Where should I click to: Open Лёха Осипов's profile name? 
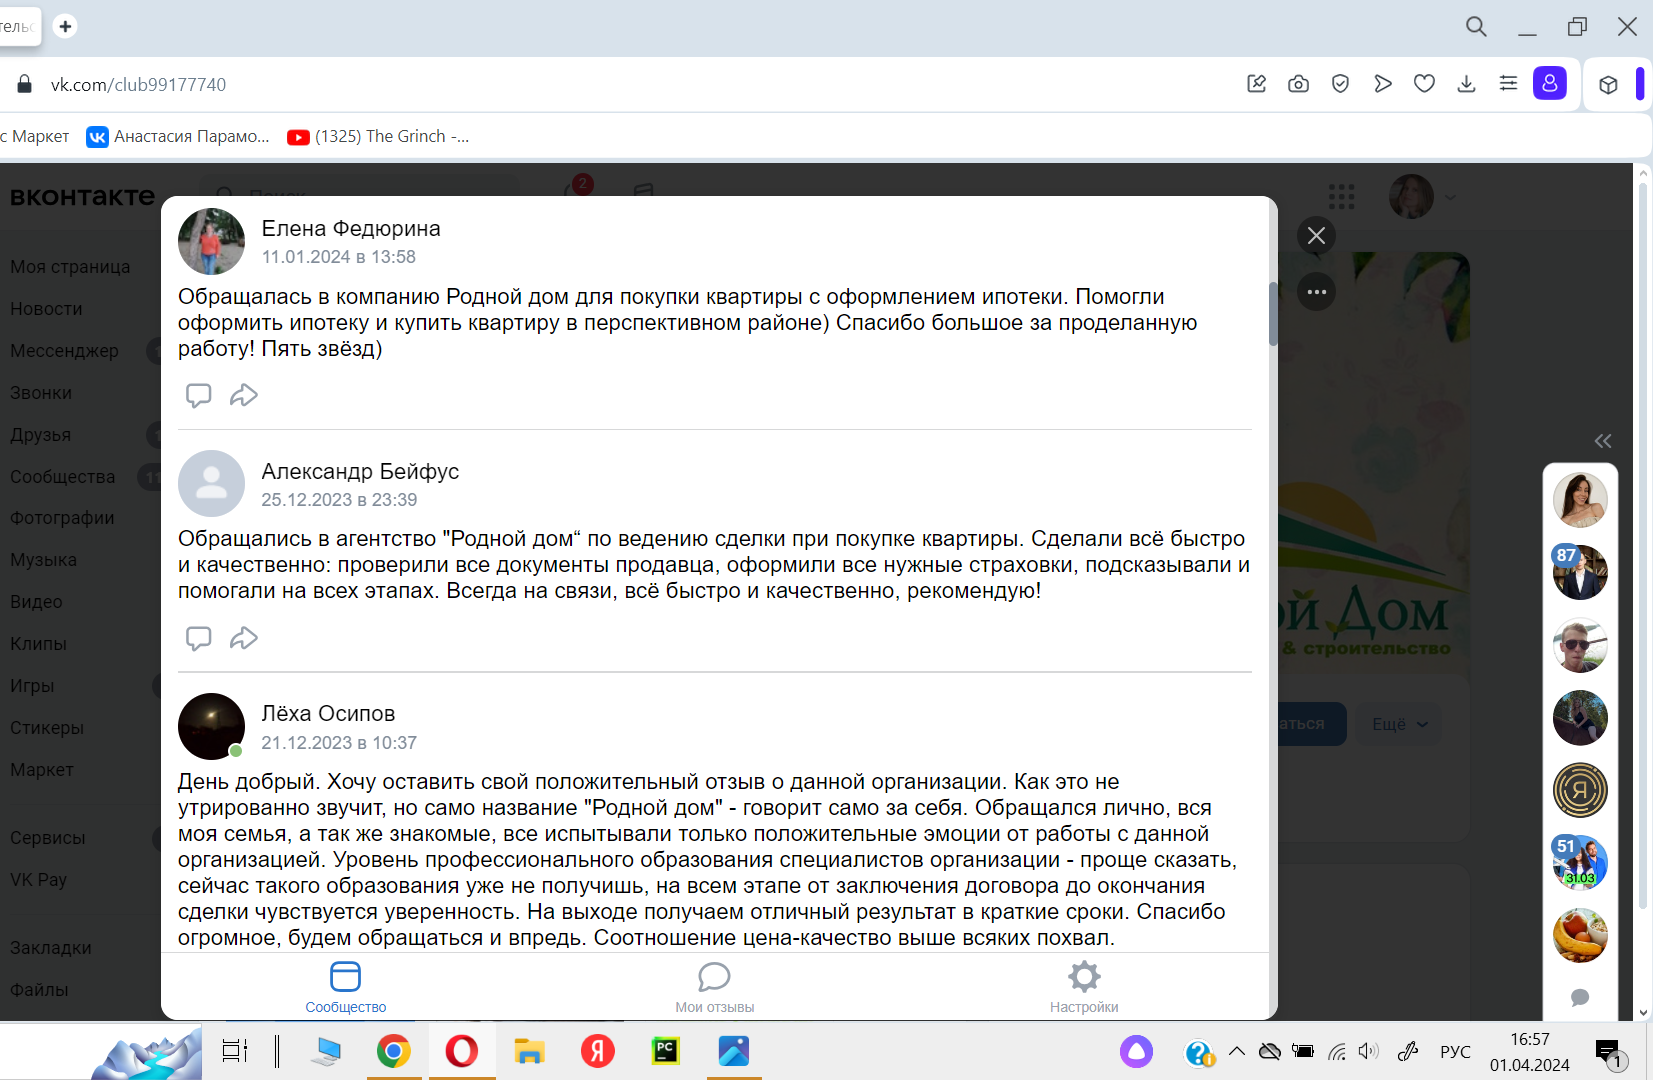pyautogui.click(x=328, y=714)
